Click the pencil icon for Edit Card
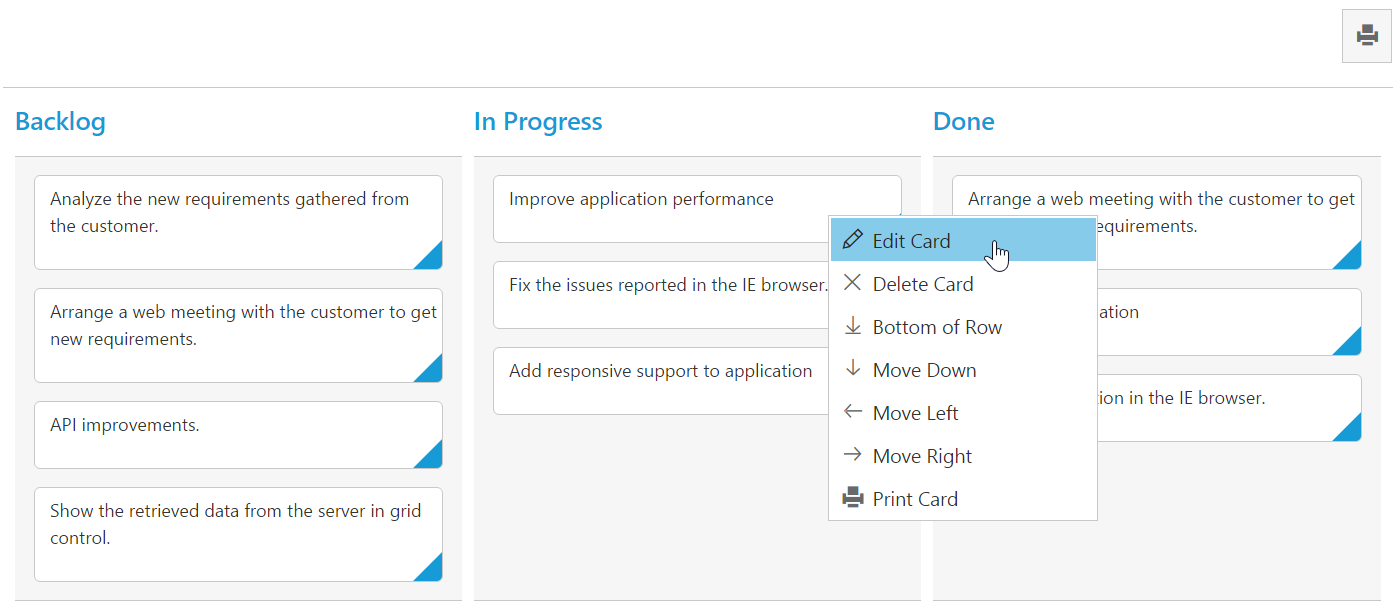1397x611 pixels. tap(853, 240)
